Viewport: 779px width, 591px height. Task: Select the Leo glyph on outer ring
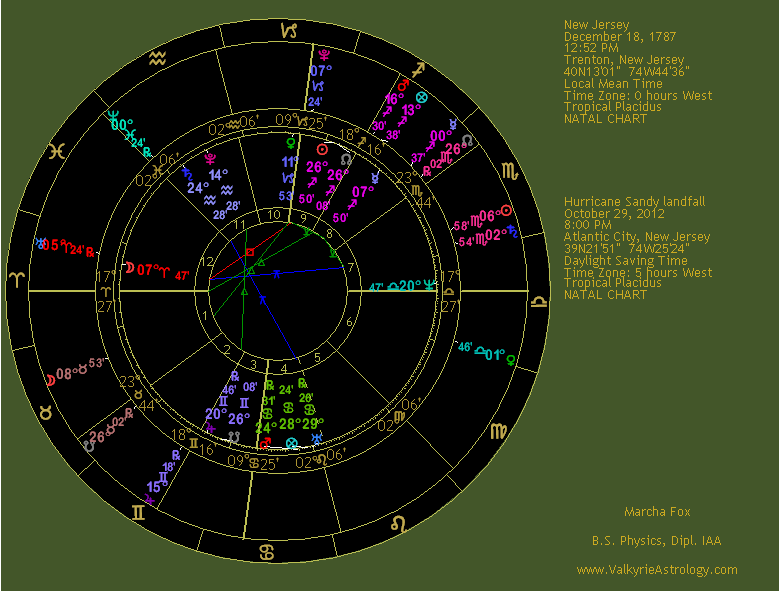397,523
